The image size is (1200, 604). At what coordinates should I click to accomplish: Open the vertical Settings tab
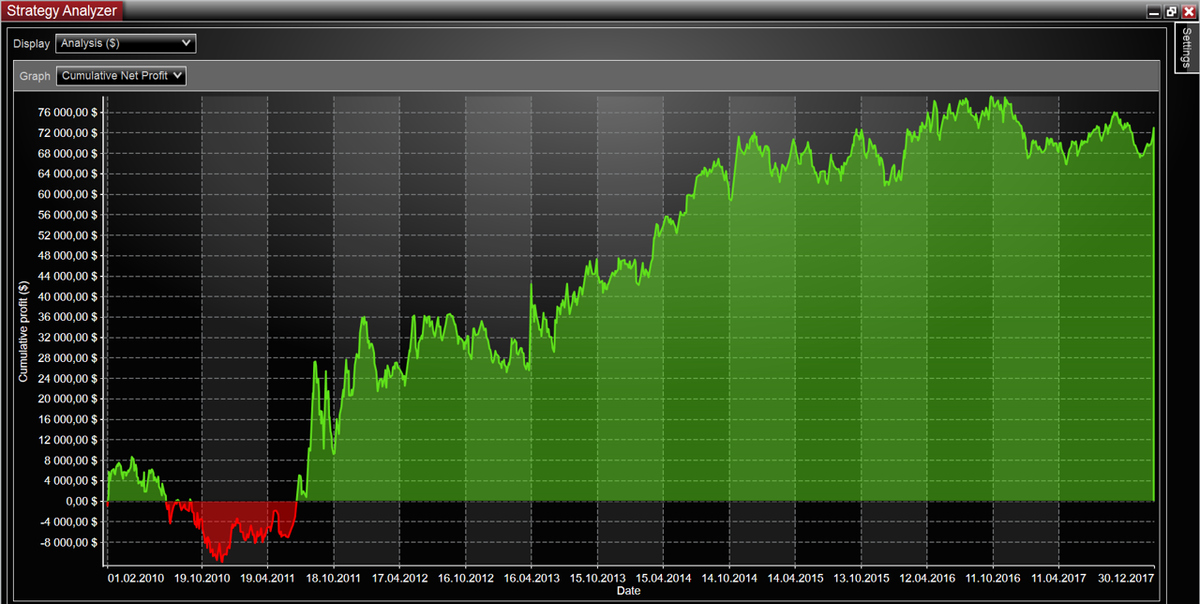pyautogui.click(x=1186, y=48)
